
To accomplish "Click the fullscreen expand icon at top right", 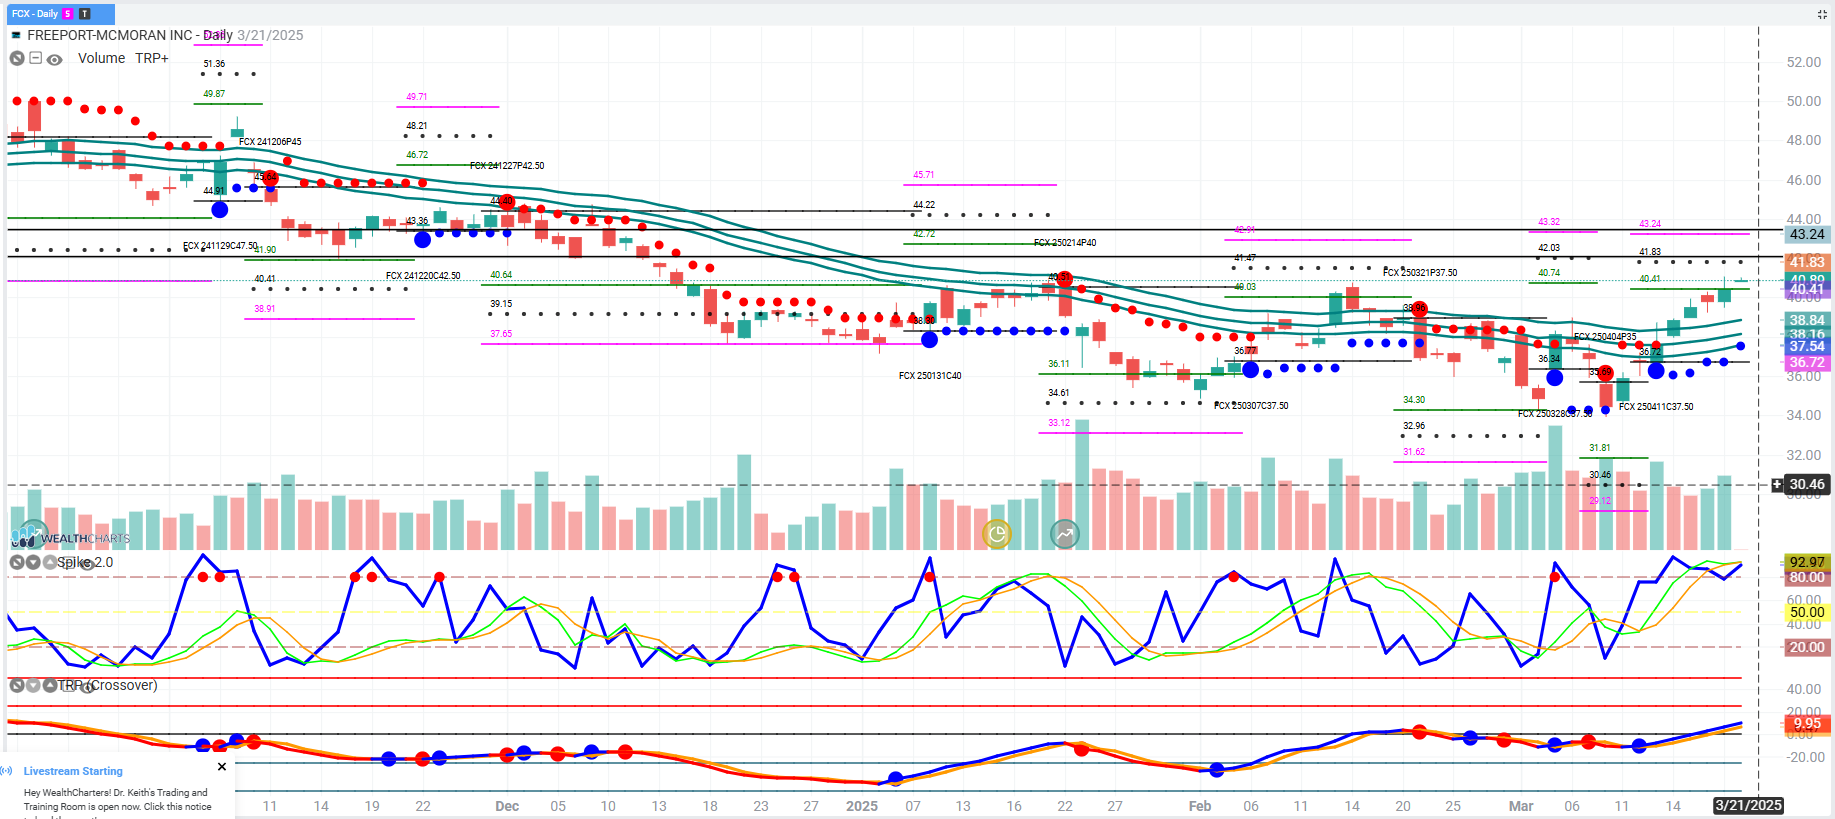I will click(1821, 14).
